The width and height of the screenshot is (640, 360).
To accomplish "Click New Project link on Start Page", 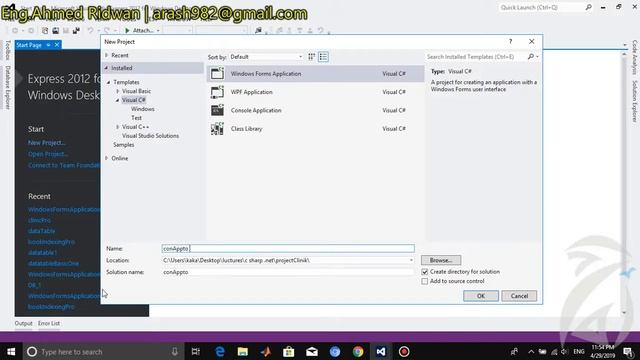I will click(47, 143).
